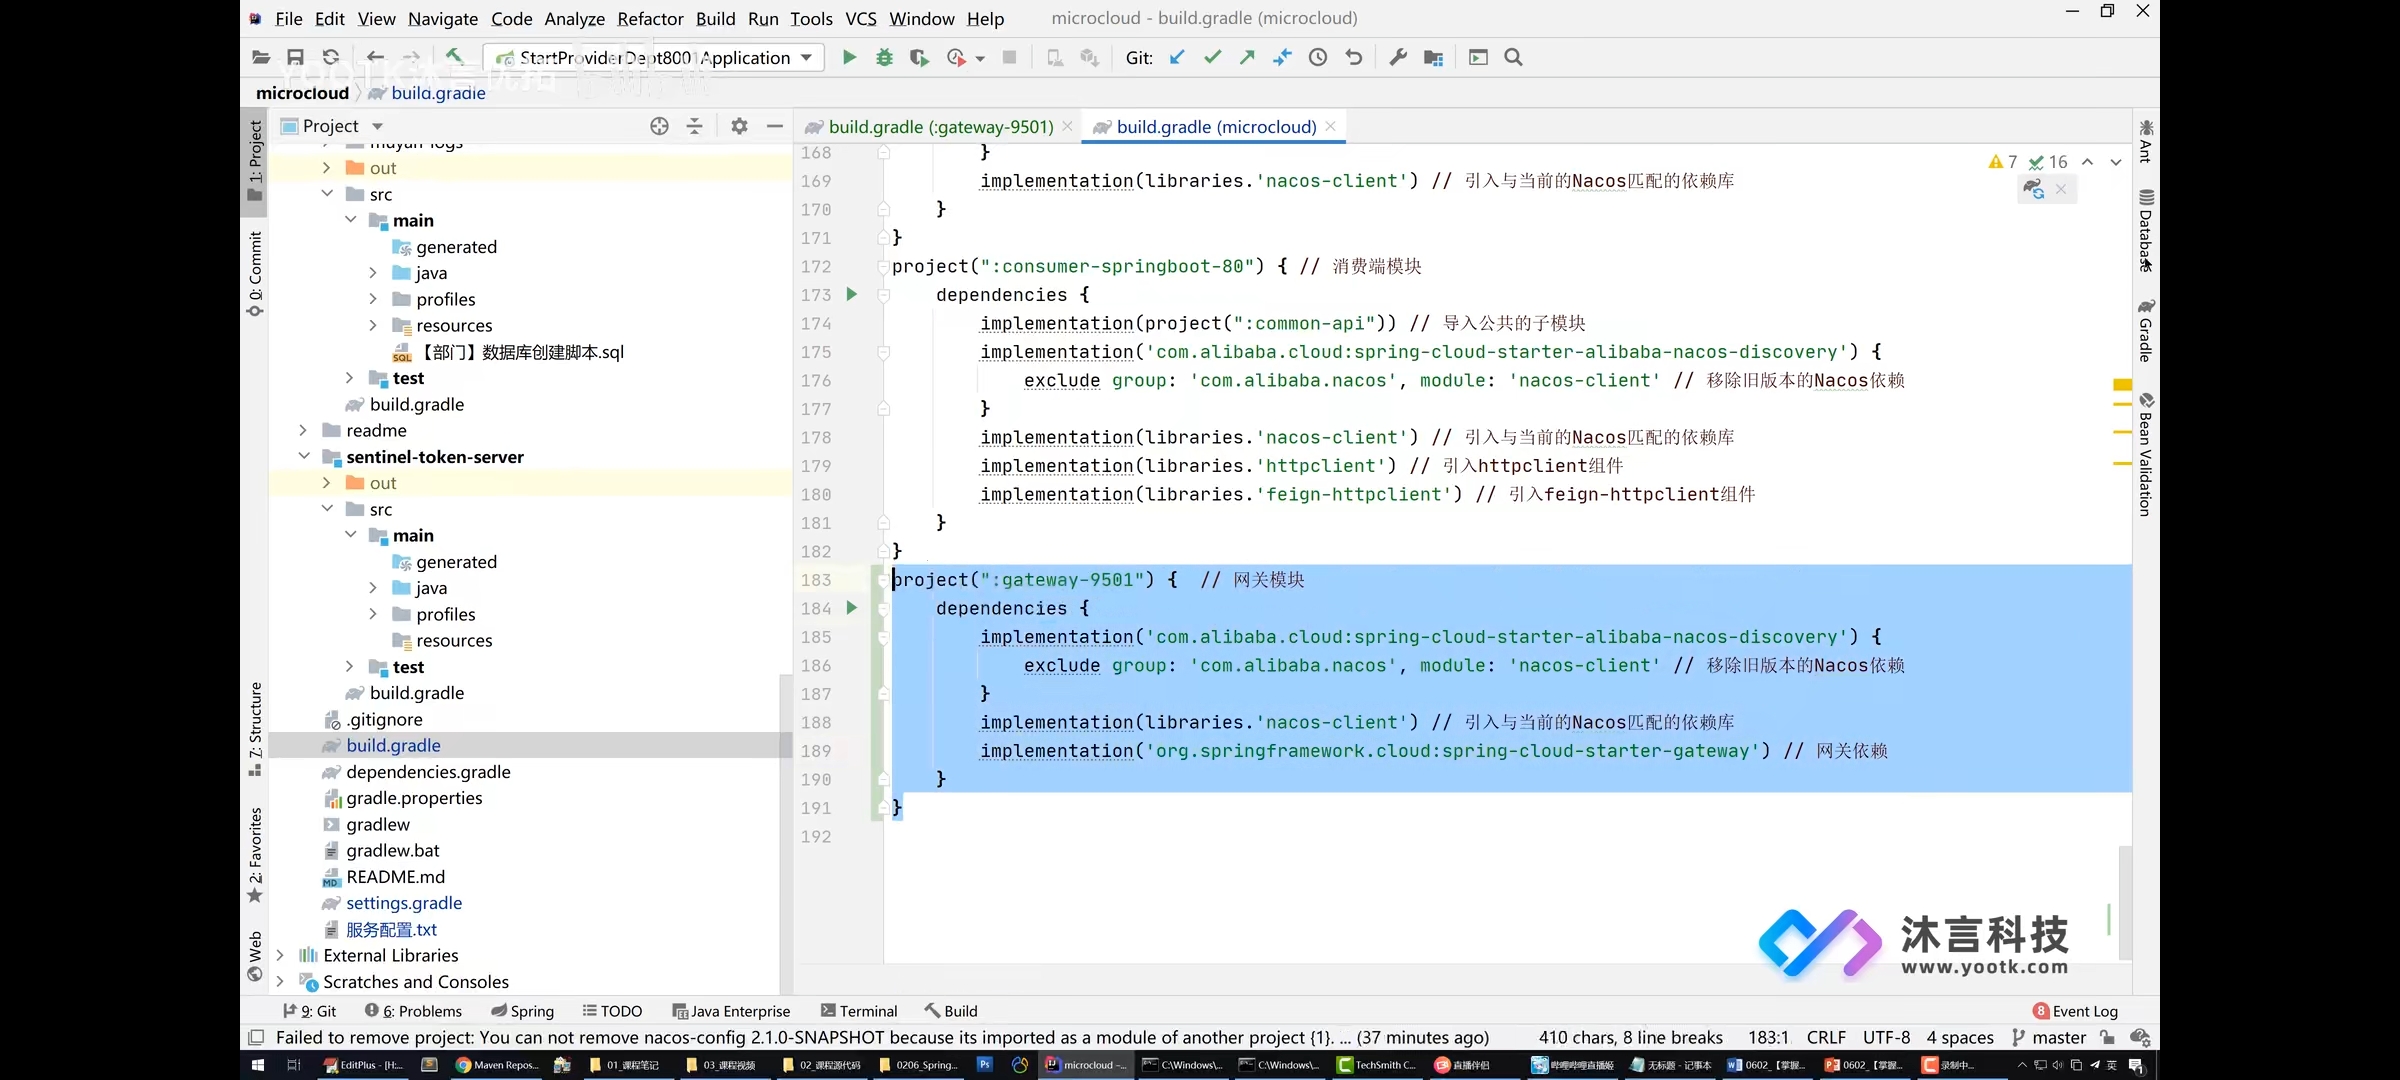Open the Run configuration dropdown

coord(806,58)
